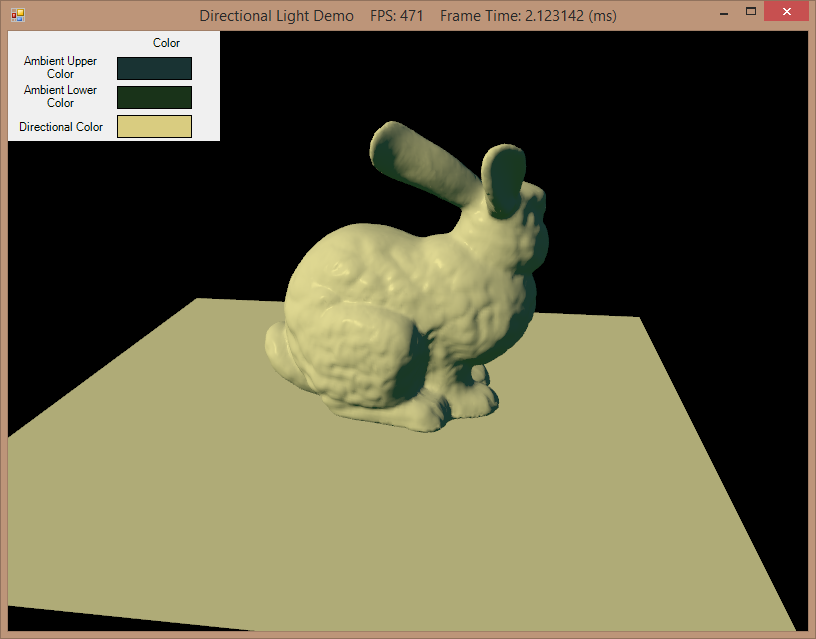Click the "Color" column header

click(166, 43)
